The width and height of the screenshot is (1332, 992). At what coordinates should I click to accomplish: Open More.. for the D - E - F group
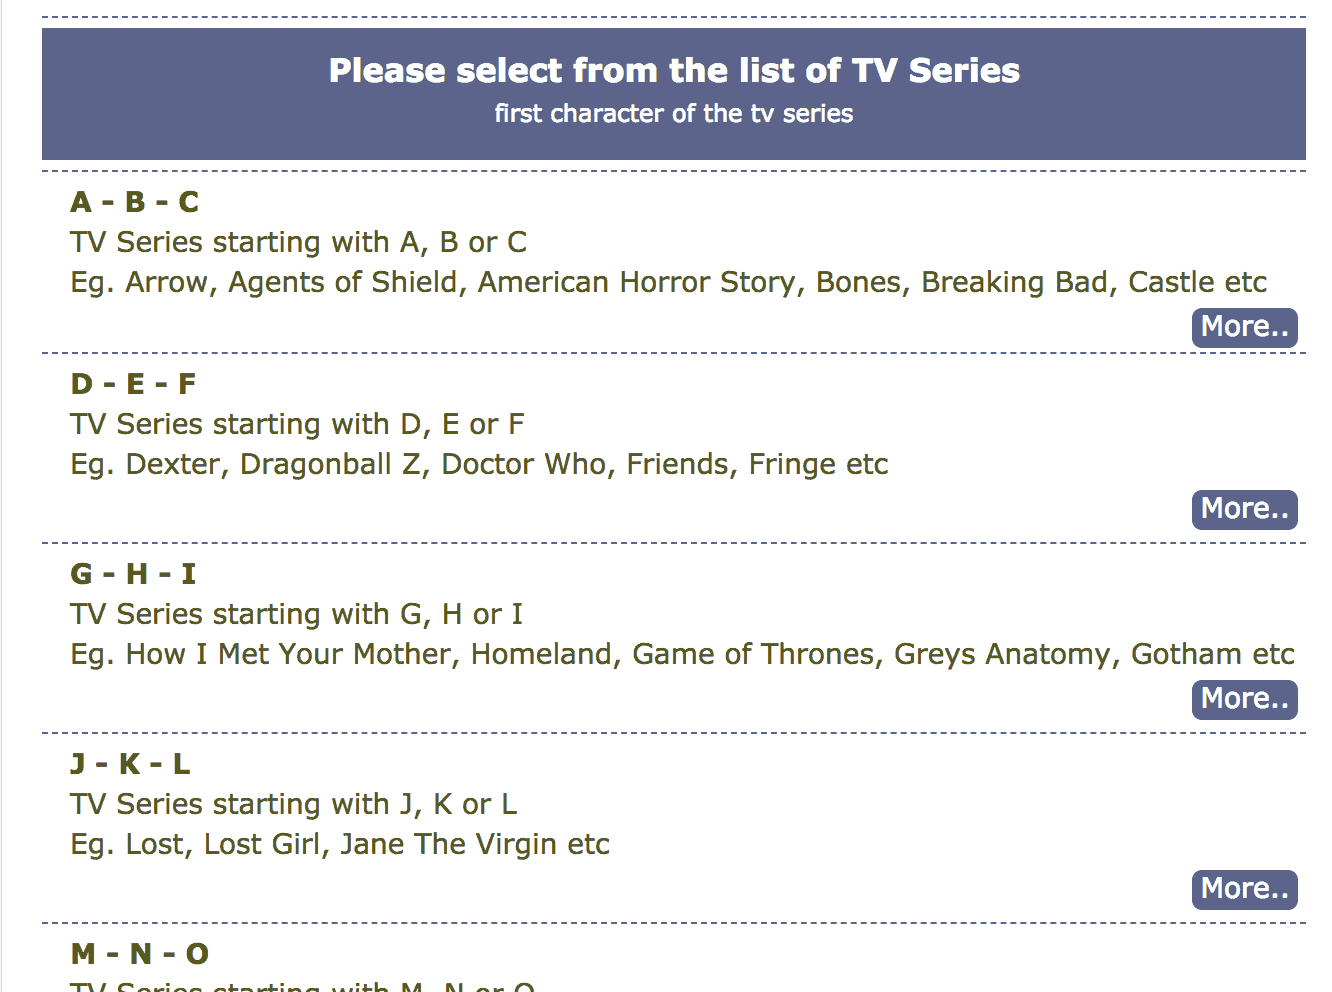point(1244,509)
